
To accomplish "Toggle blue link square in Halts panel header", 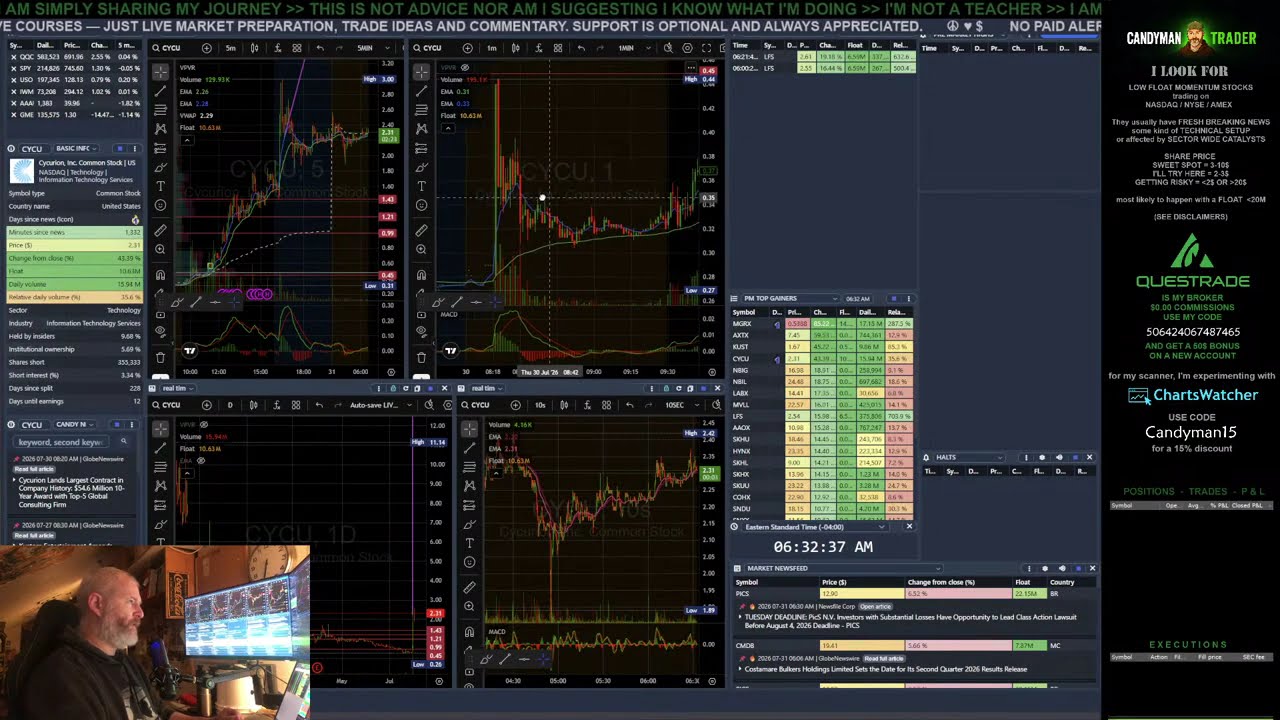I will click(x=1076, y=457).
